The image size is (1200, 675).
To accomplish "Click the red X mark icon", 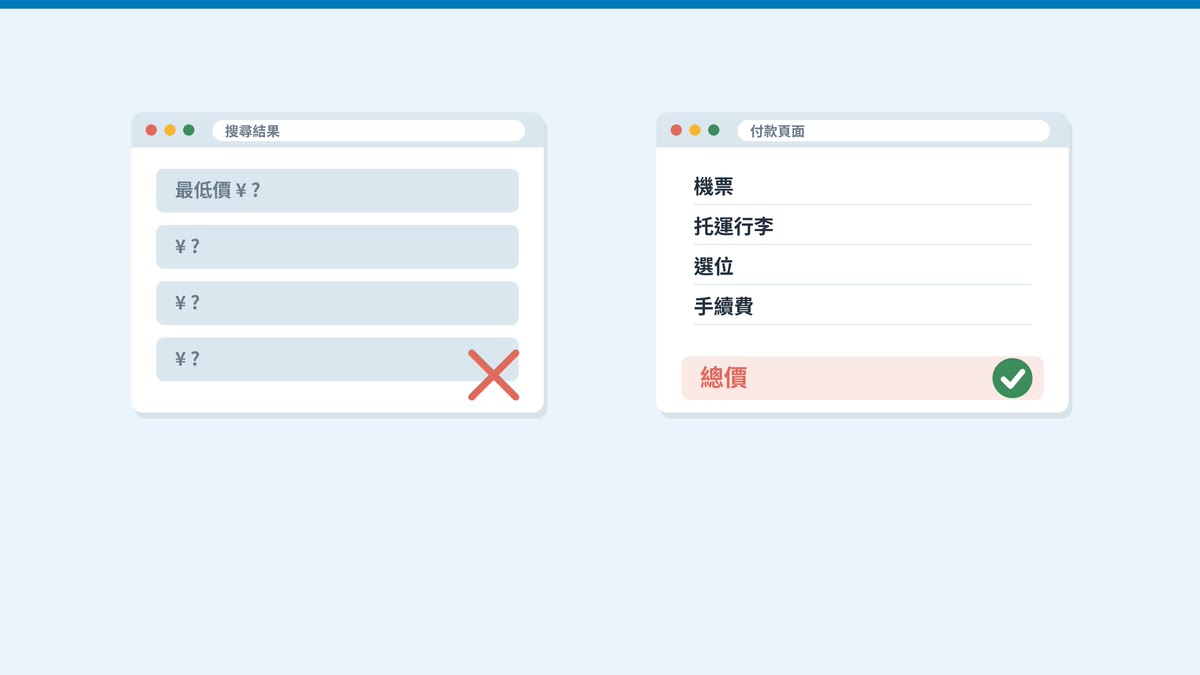I will [x=494, y=375].
